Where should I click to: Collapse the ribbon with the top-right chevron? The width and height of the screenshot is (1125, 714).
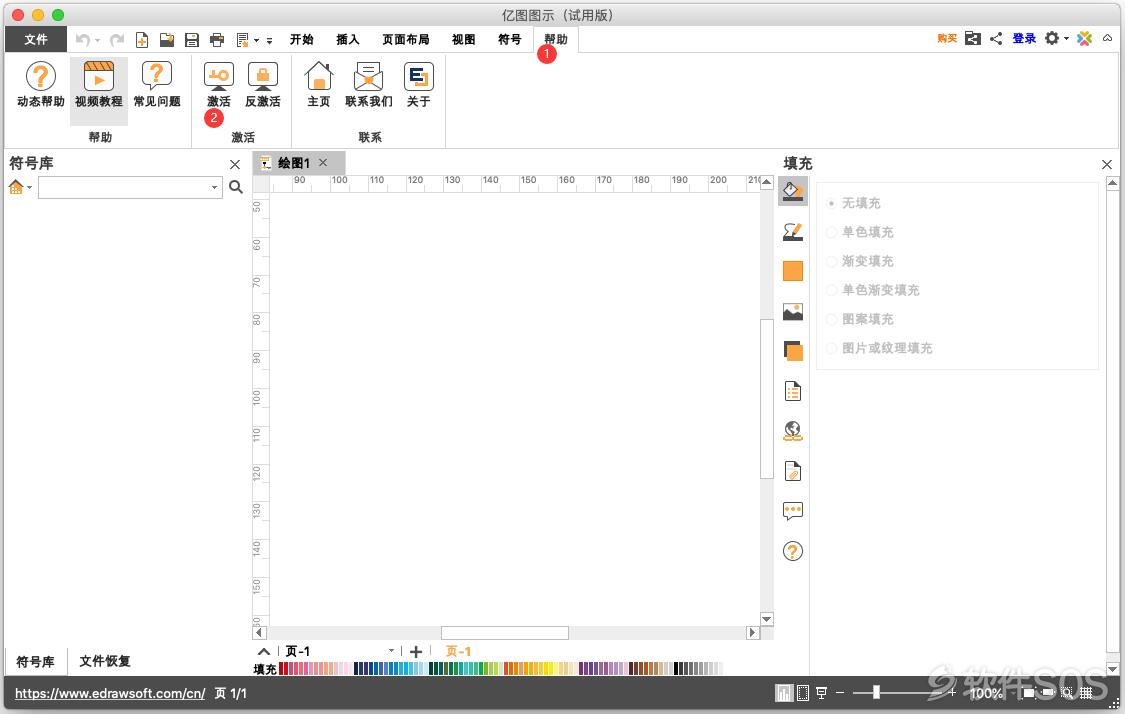[x=1108, y=39]
